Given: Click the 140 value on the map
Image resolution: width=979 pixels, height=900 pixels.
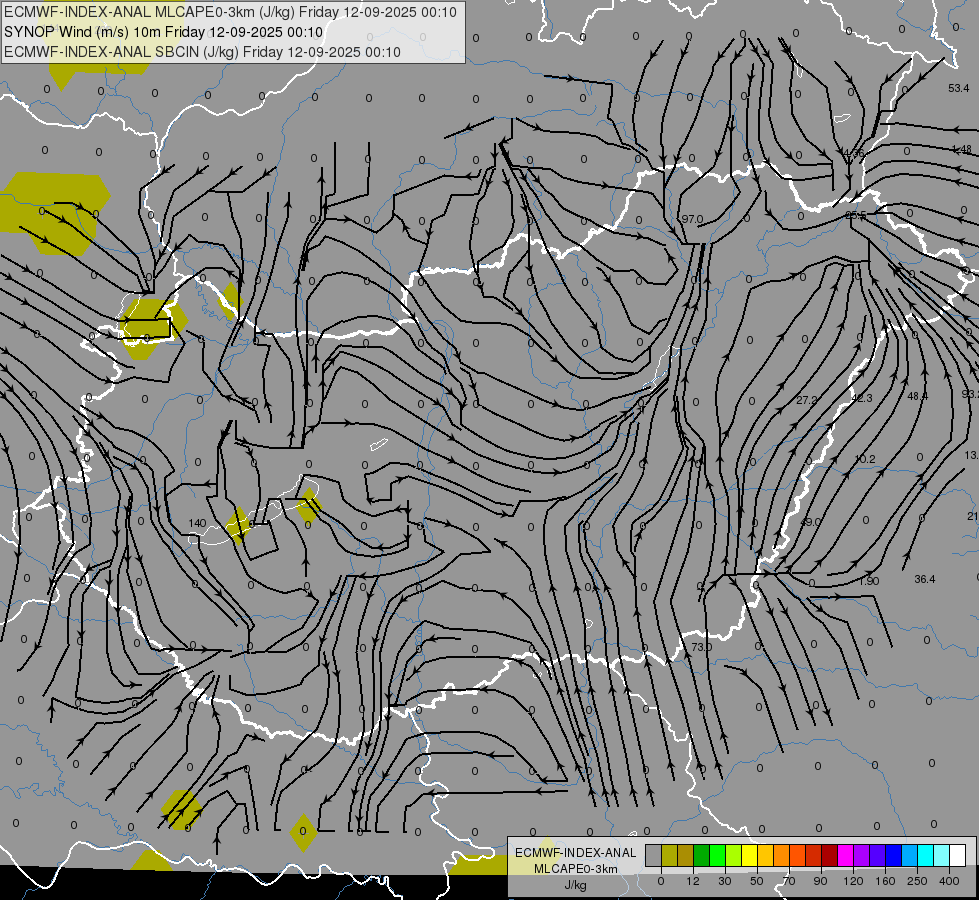Looking at the screenshot, I should coord(197,523).
